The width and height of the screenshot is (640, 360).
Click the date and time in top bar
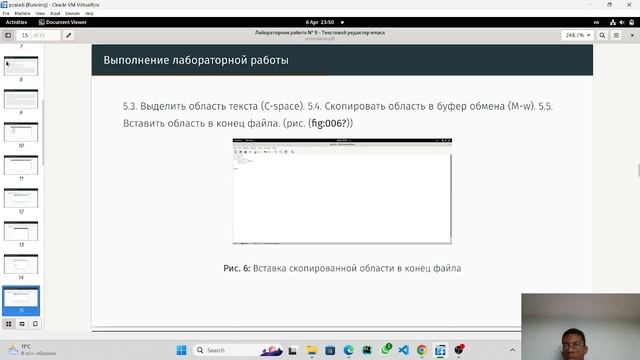[320, 22]
